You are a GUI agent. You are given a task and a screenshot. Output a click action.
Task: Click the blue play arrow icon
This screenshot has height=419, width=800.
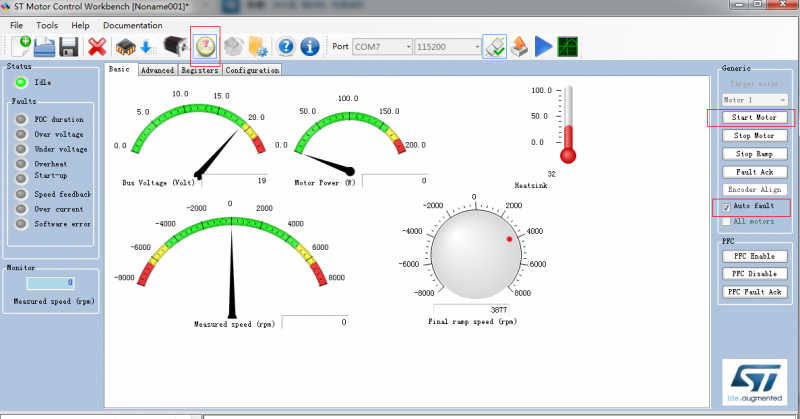[543, 46]
